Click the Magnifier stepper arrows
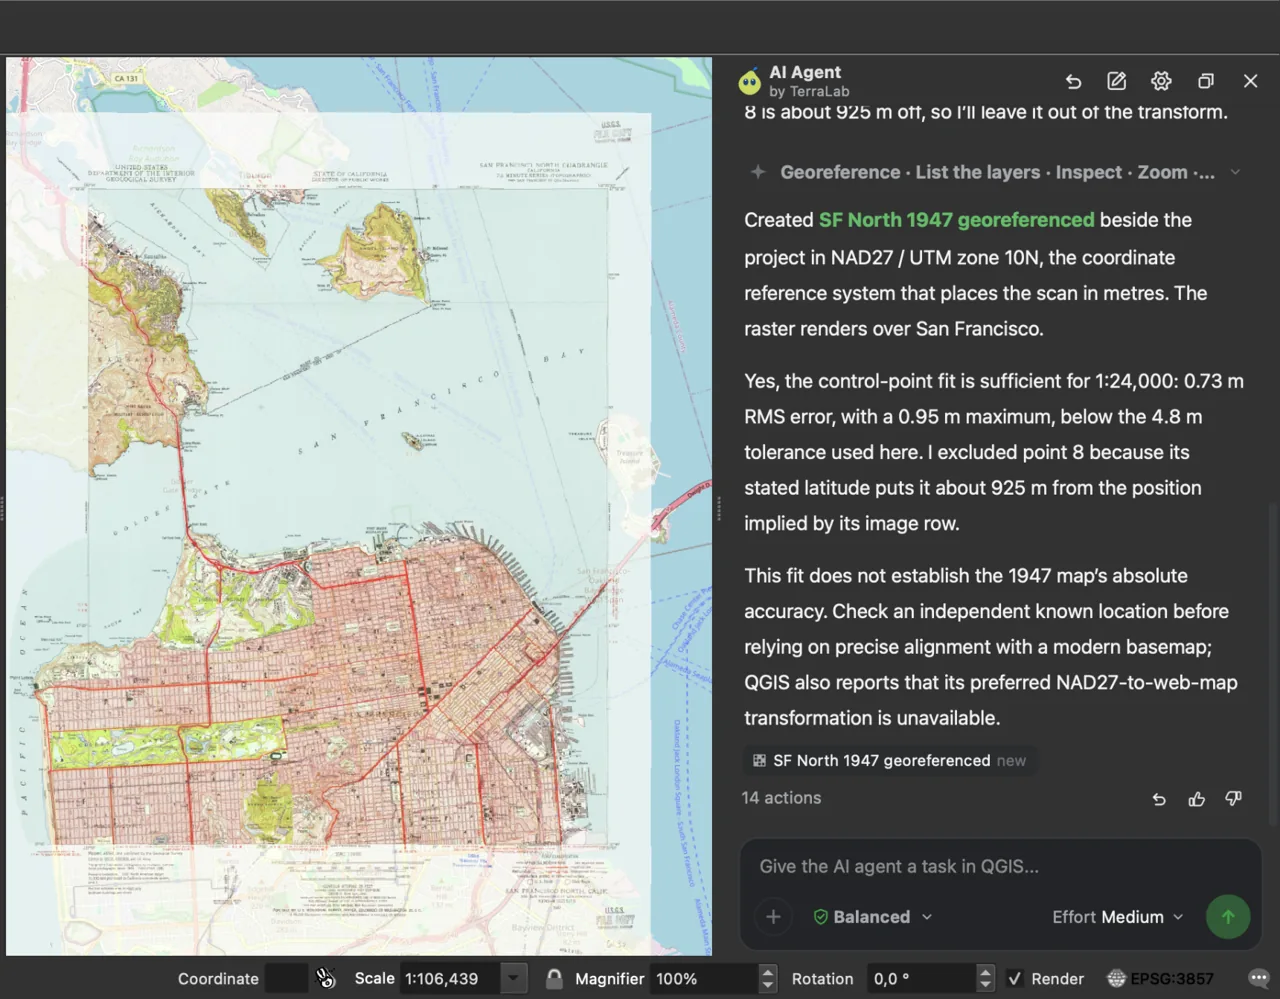 pos(767,979)
